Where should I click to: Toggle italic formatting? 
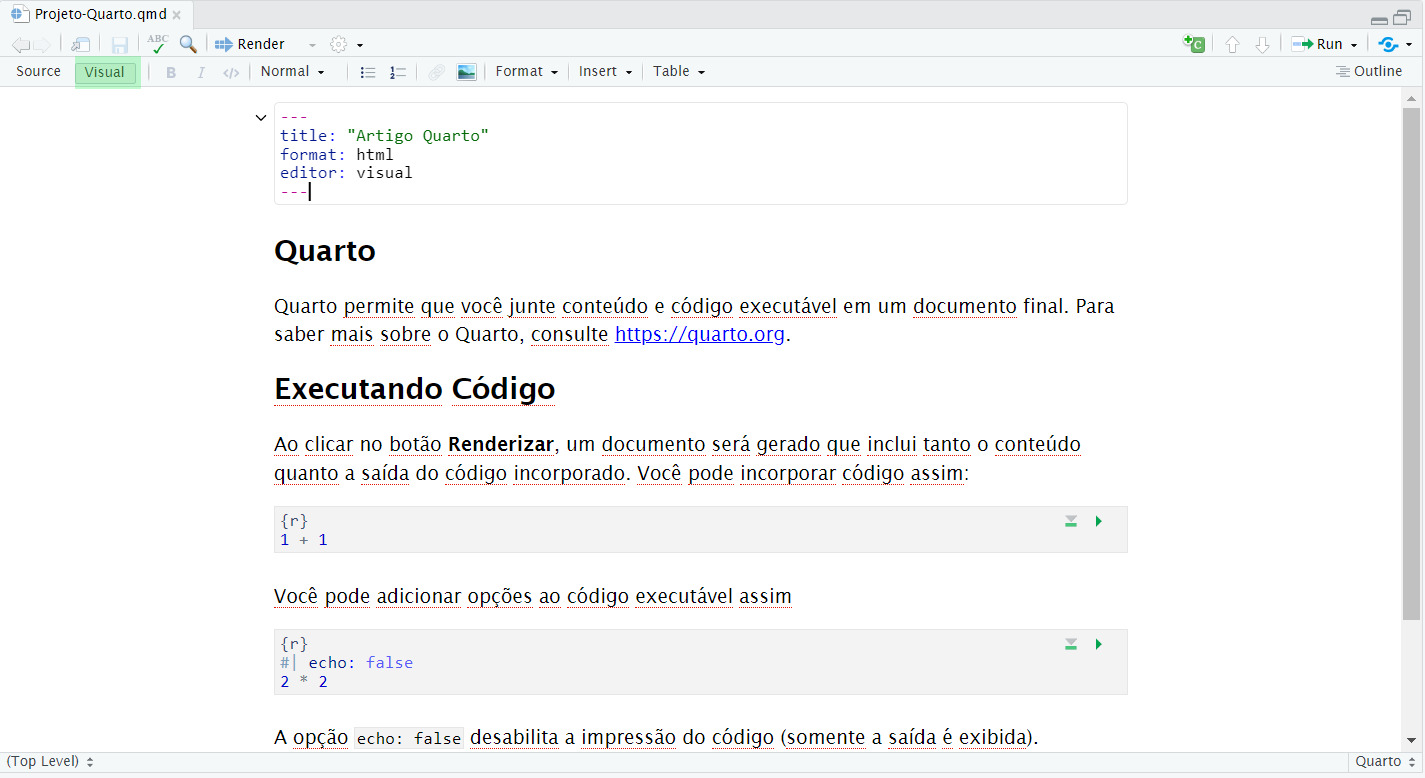tap(201, 72)
